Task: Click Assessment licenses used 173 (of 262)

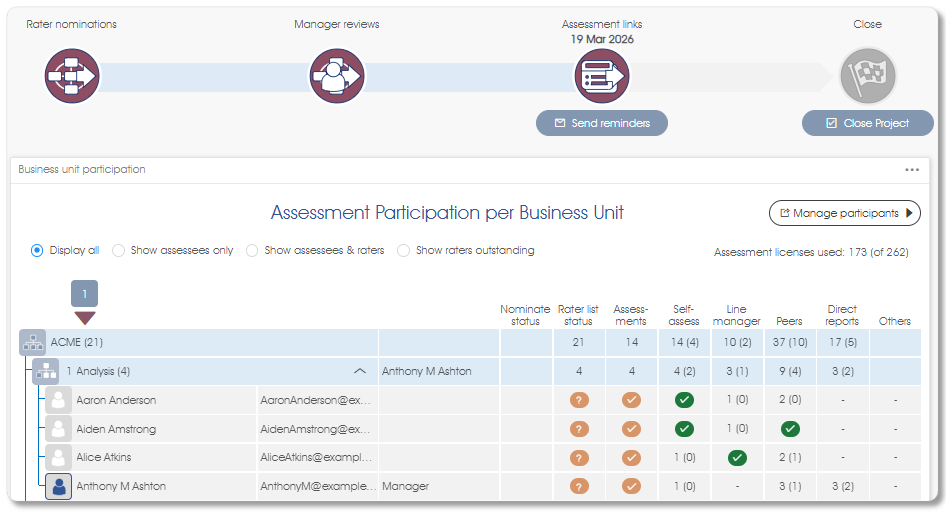Action: 811,253
